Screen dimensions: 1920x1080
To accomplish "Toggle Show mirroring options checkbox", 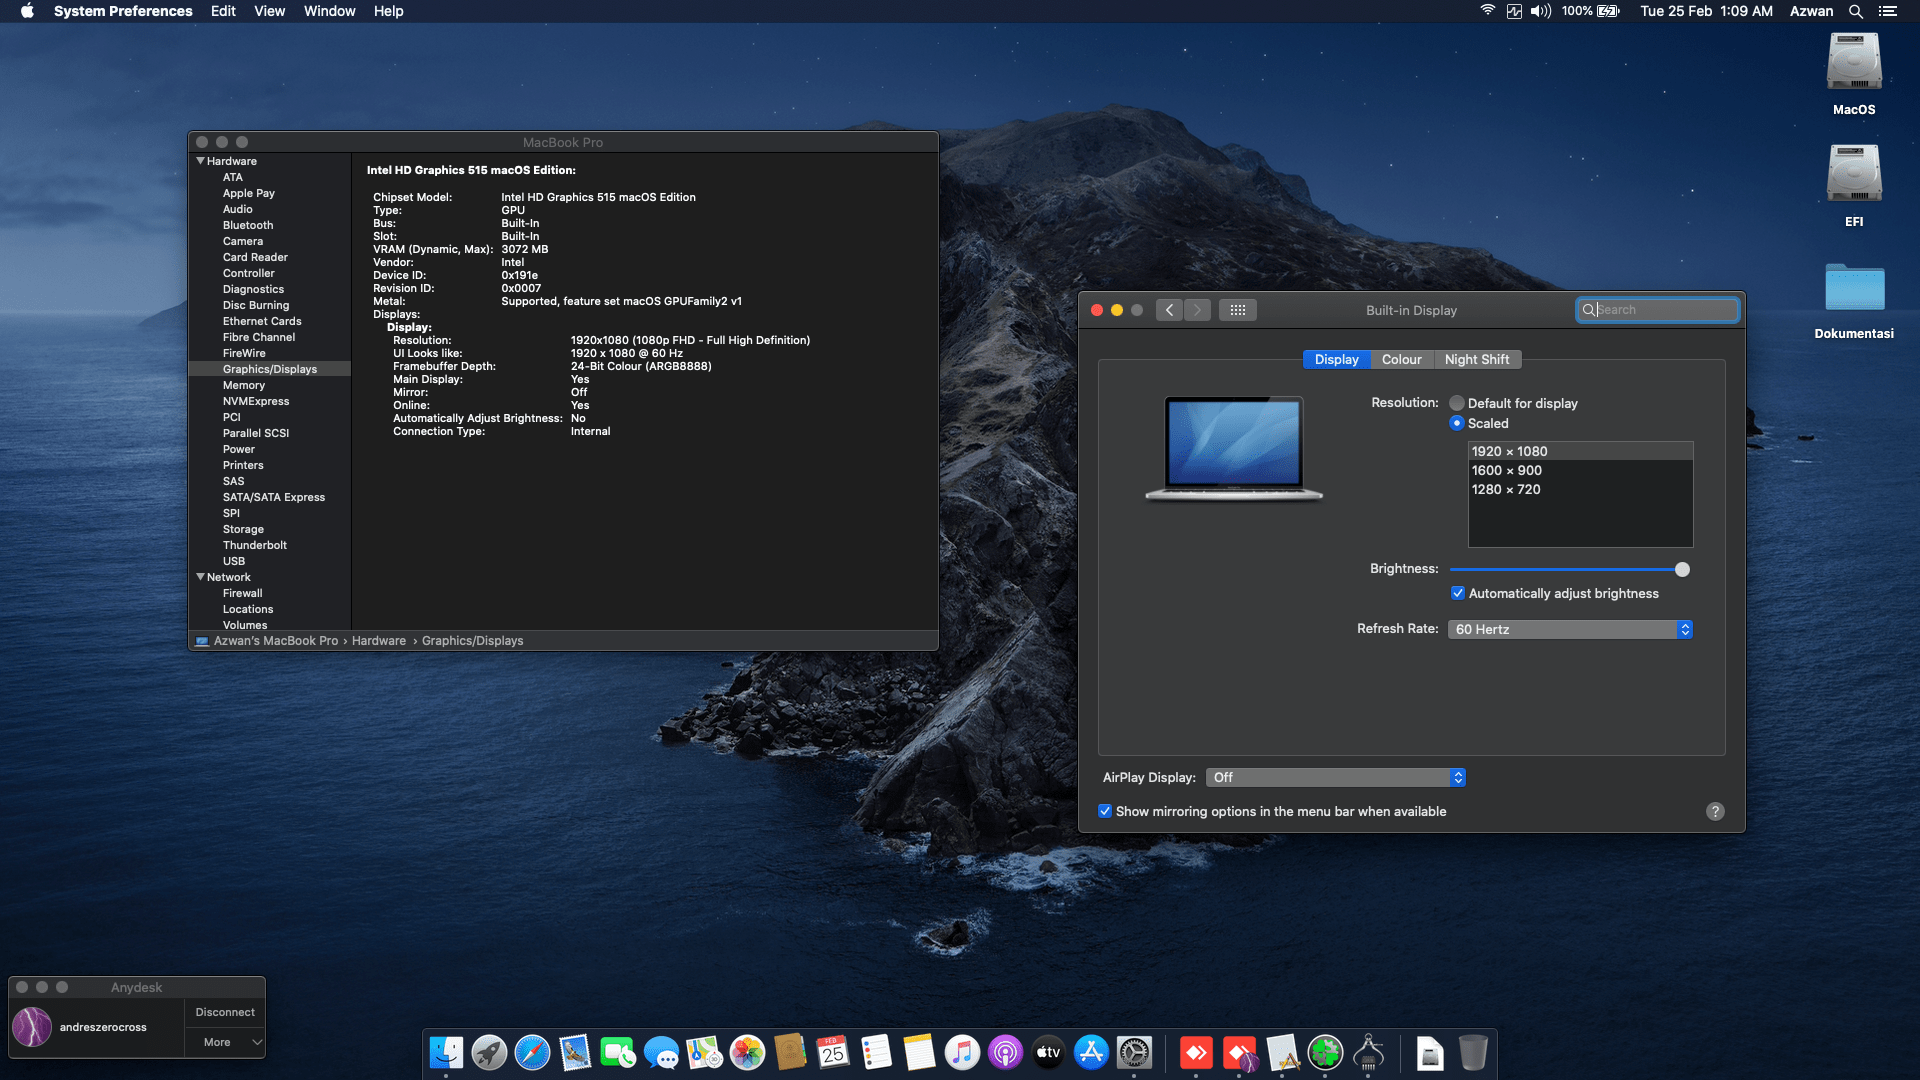I will coord(1105,811).
